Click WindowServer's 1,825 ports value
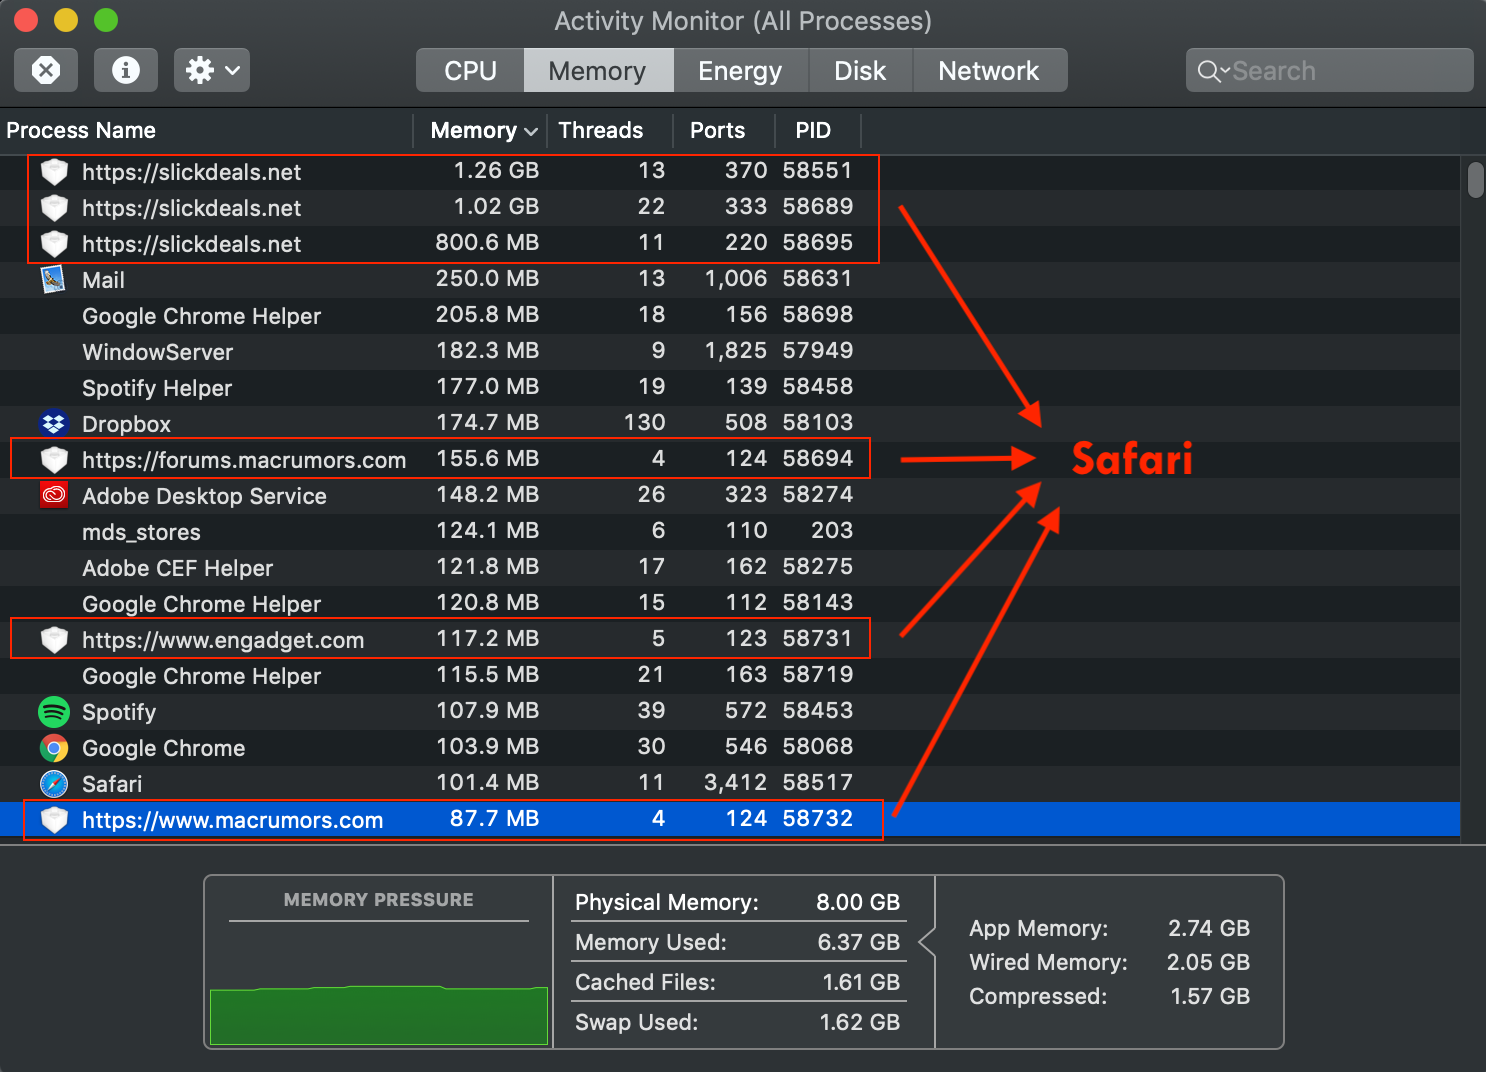Viewport: 1486px width, 1072px height. tap(735, 351)
